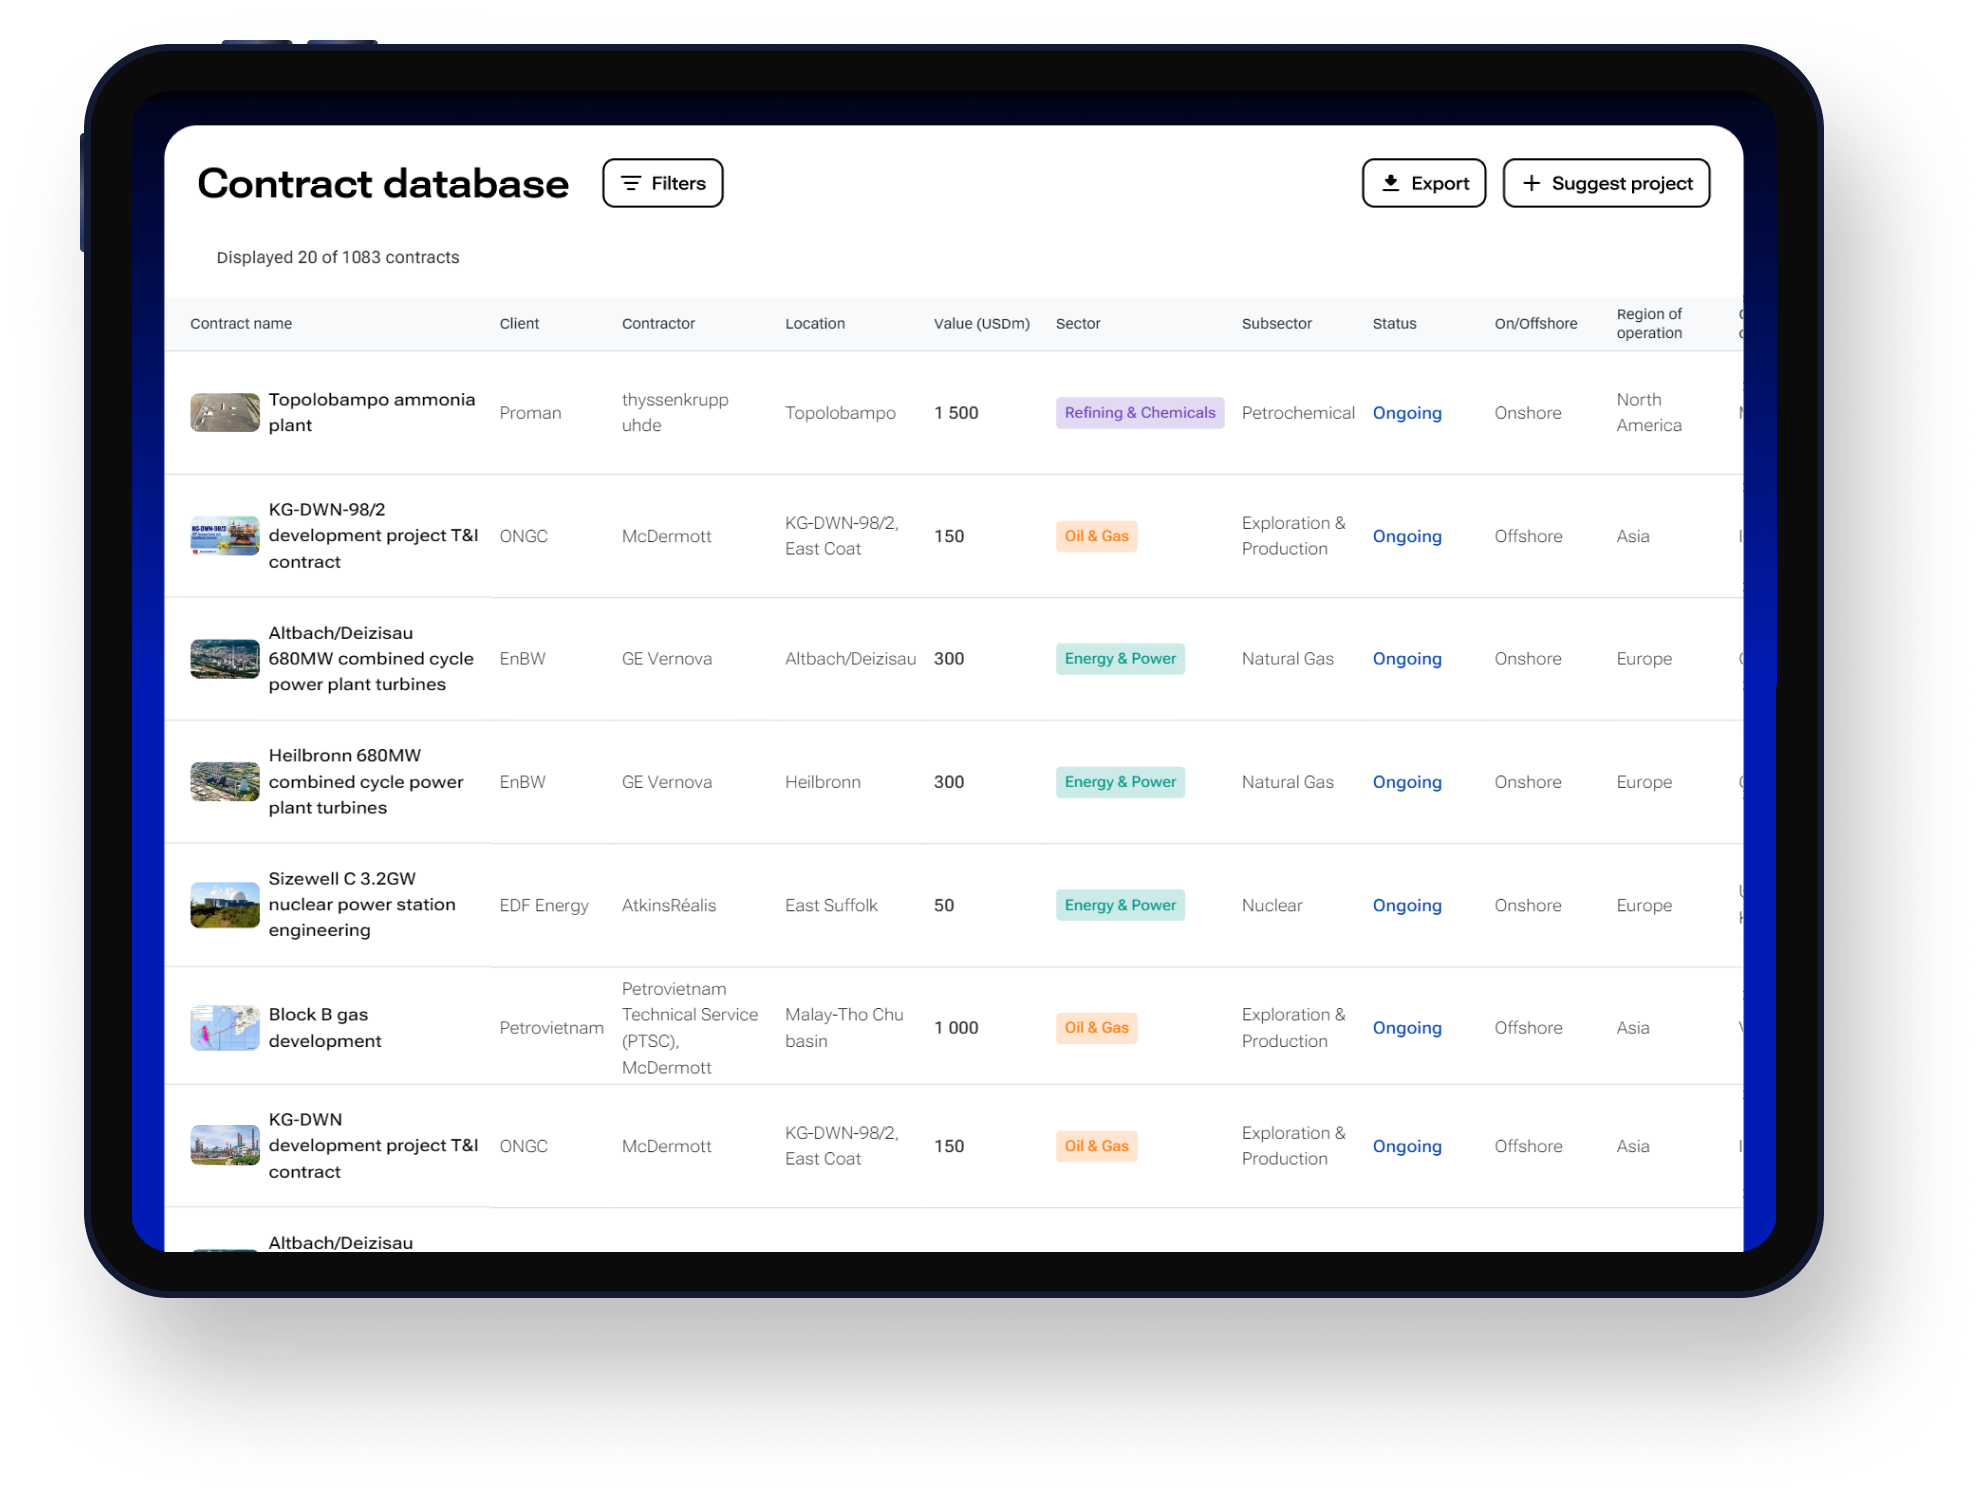
Task: Click Suggest project button
Action: click(1605, 183)
